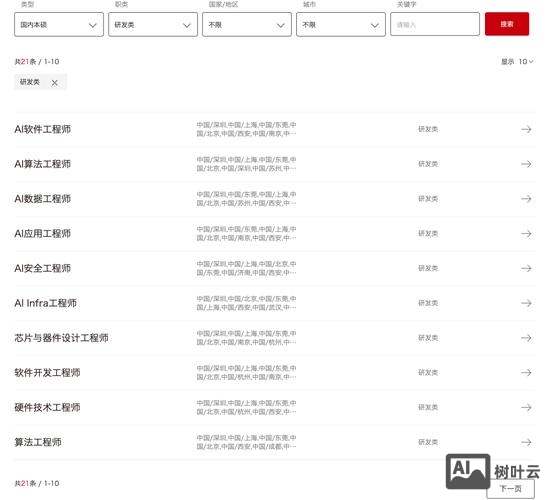Open the 国内本硕 type dropdown
548x500 pixels.
(x=59, y=24)
